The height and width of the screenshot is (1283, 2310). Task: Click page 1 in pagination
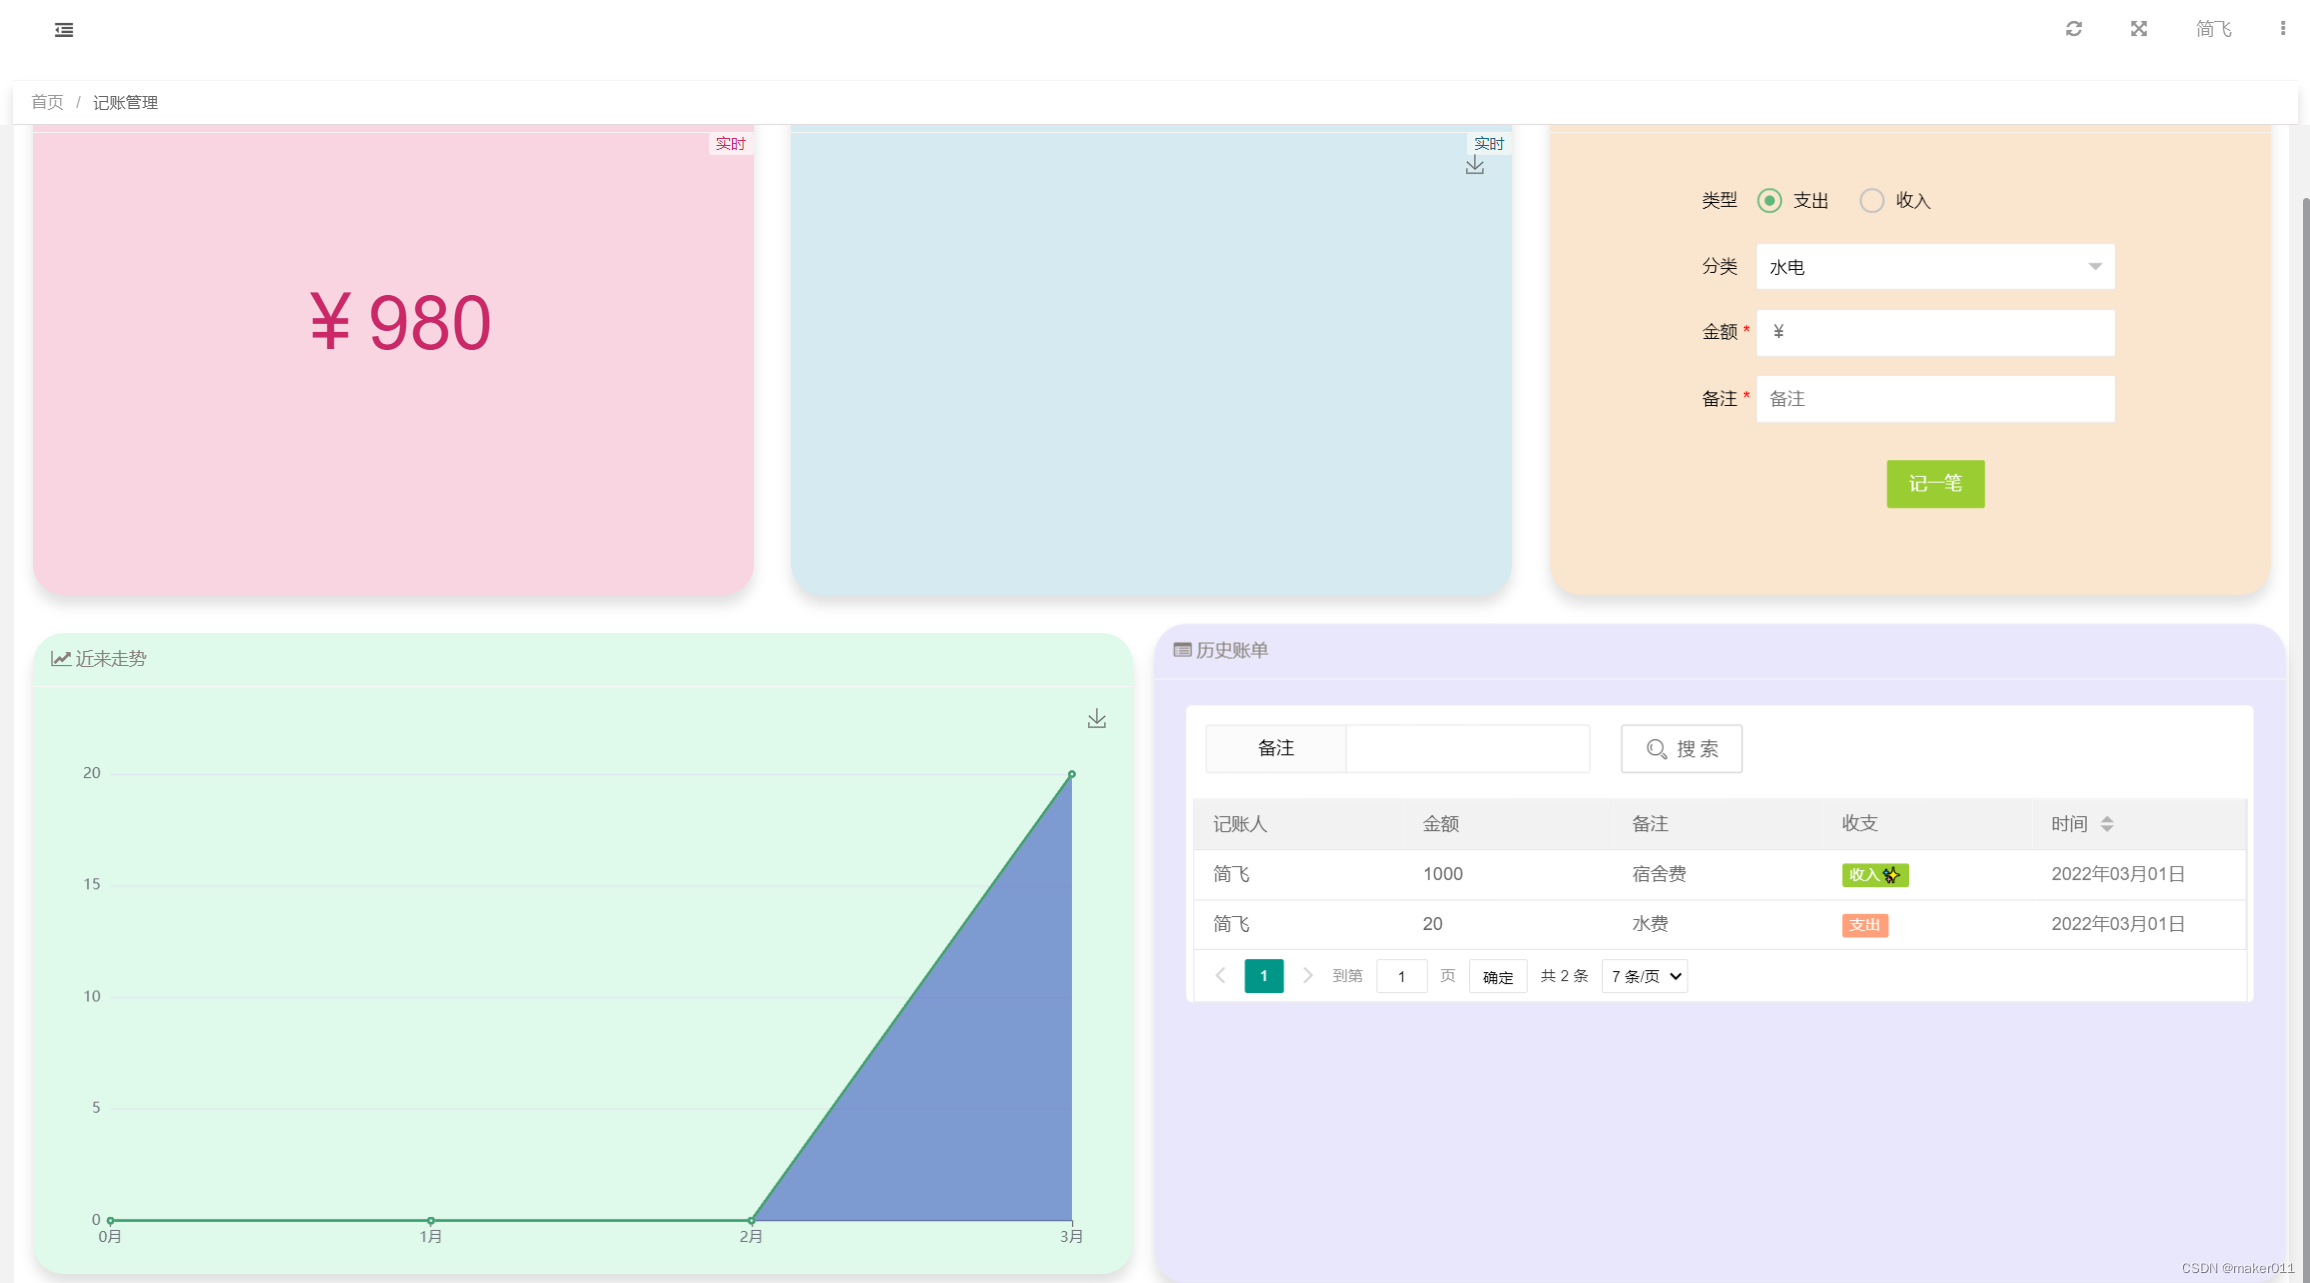[1264, 976]
